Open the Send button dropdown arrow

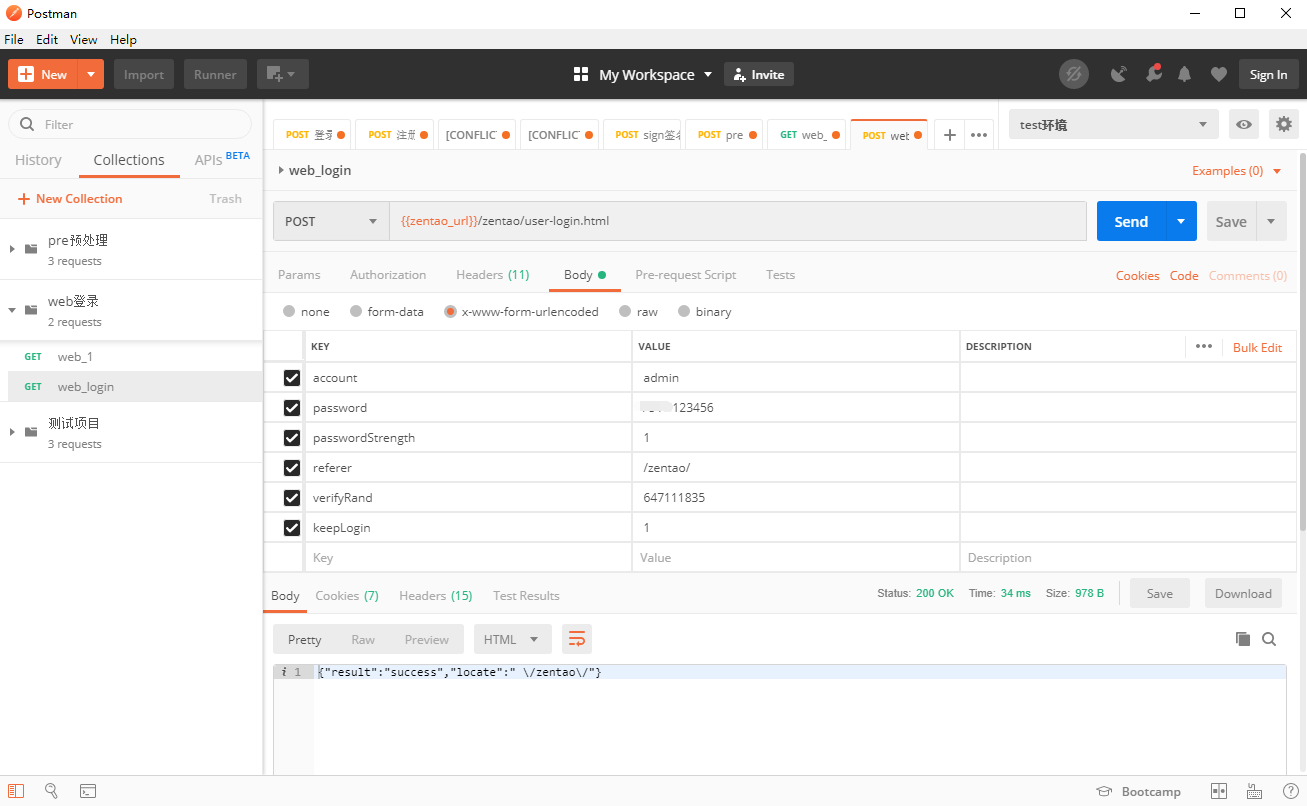(1181, 221)
